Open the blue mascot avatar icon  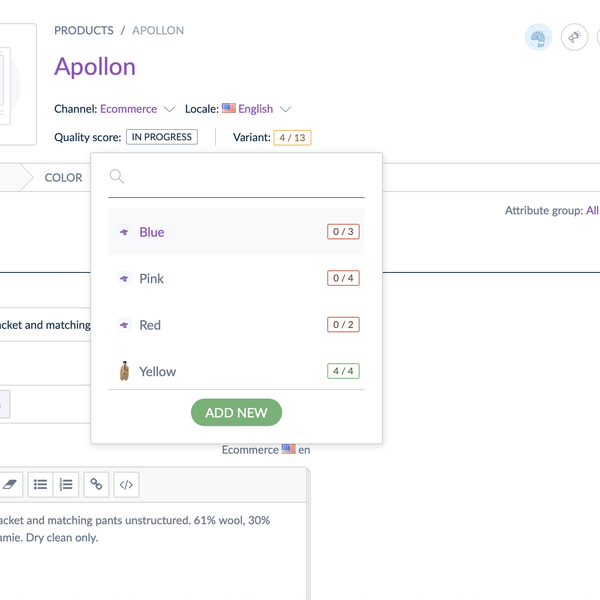(538, 38)
